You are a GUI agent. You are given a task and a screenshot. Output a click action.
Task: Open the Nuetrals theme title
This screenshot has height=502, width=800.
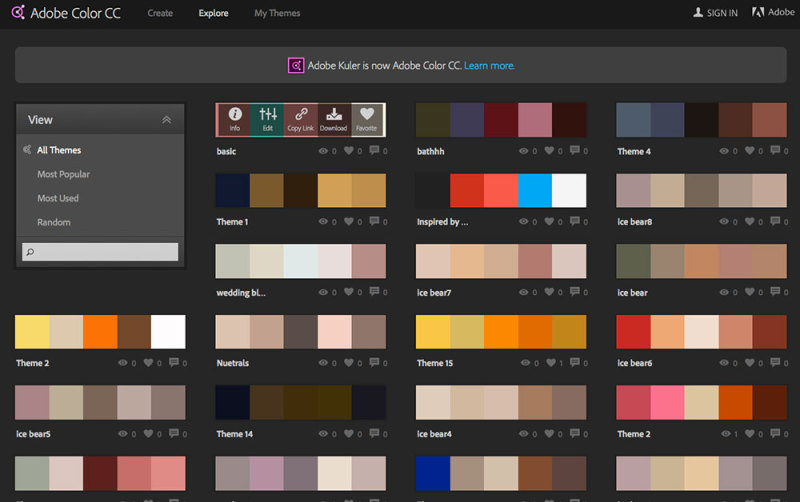point(233,363)
